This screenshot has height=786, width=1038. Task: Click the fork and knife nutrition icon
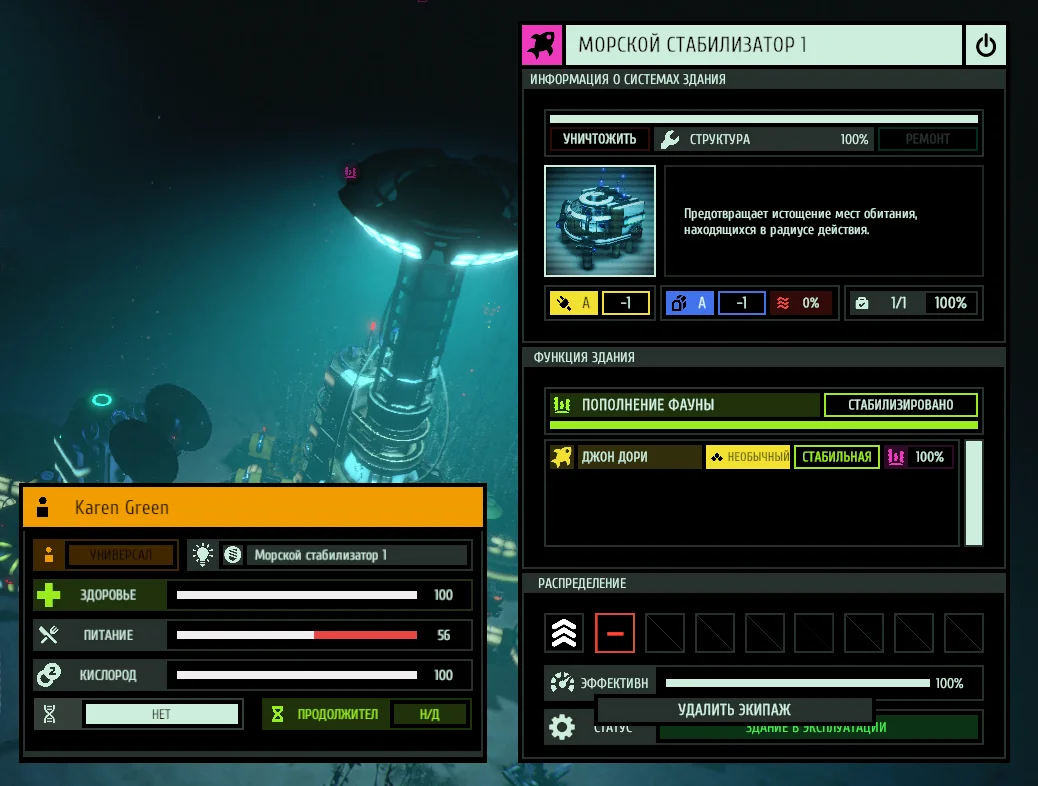point(48,635)
